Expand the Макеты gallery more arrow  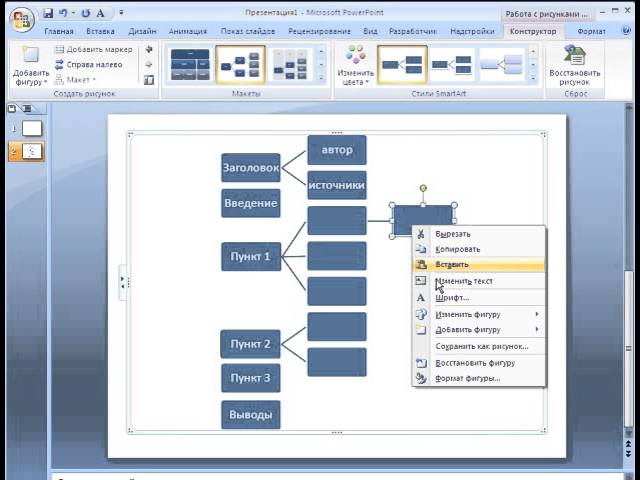click(321, 78)
